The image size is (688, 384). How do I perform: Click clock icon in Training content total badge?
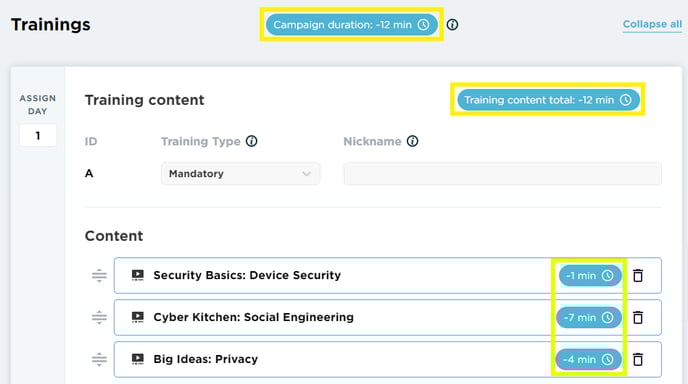626,100
